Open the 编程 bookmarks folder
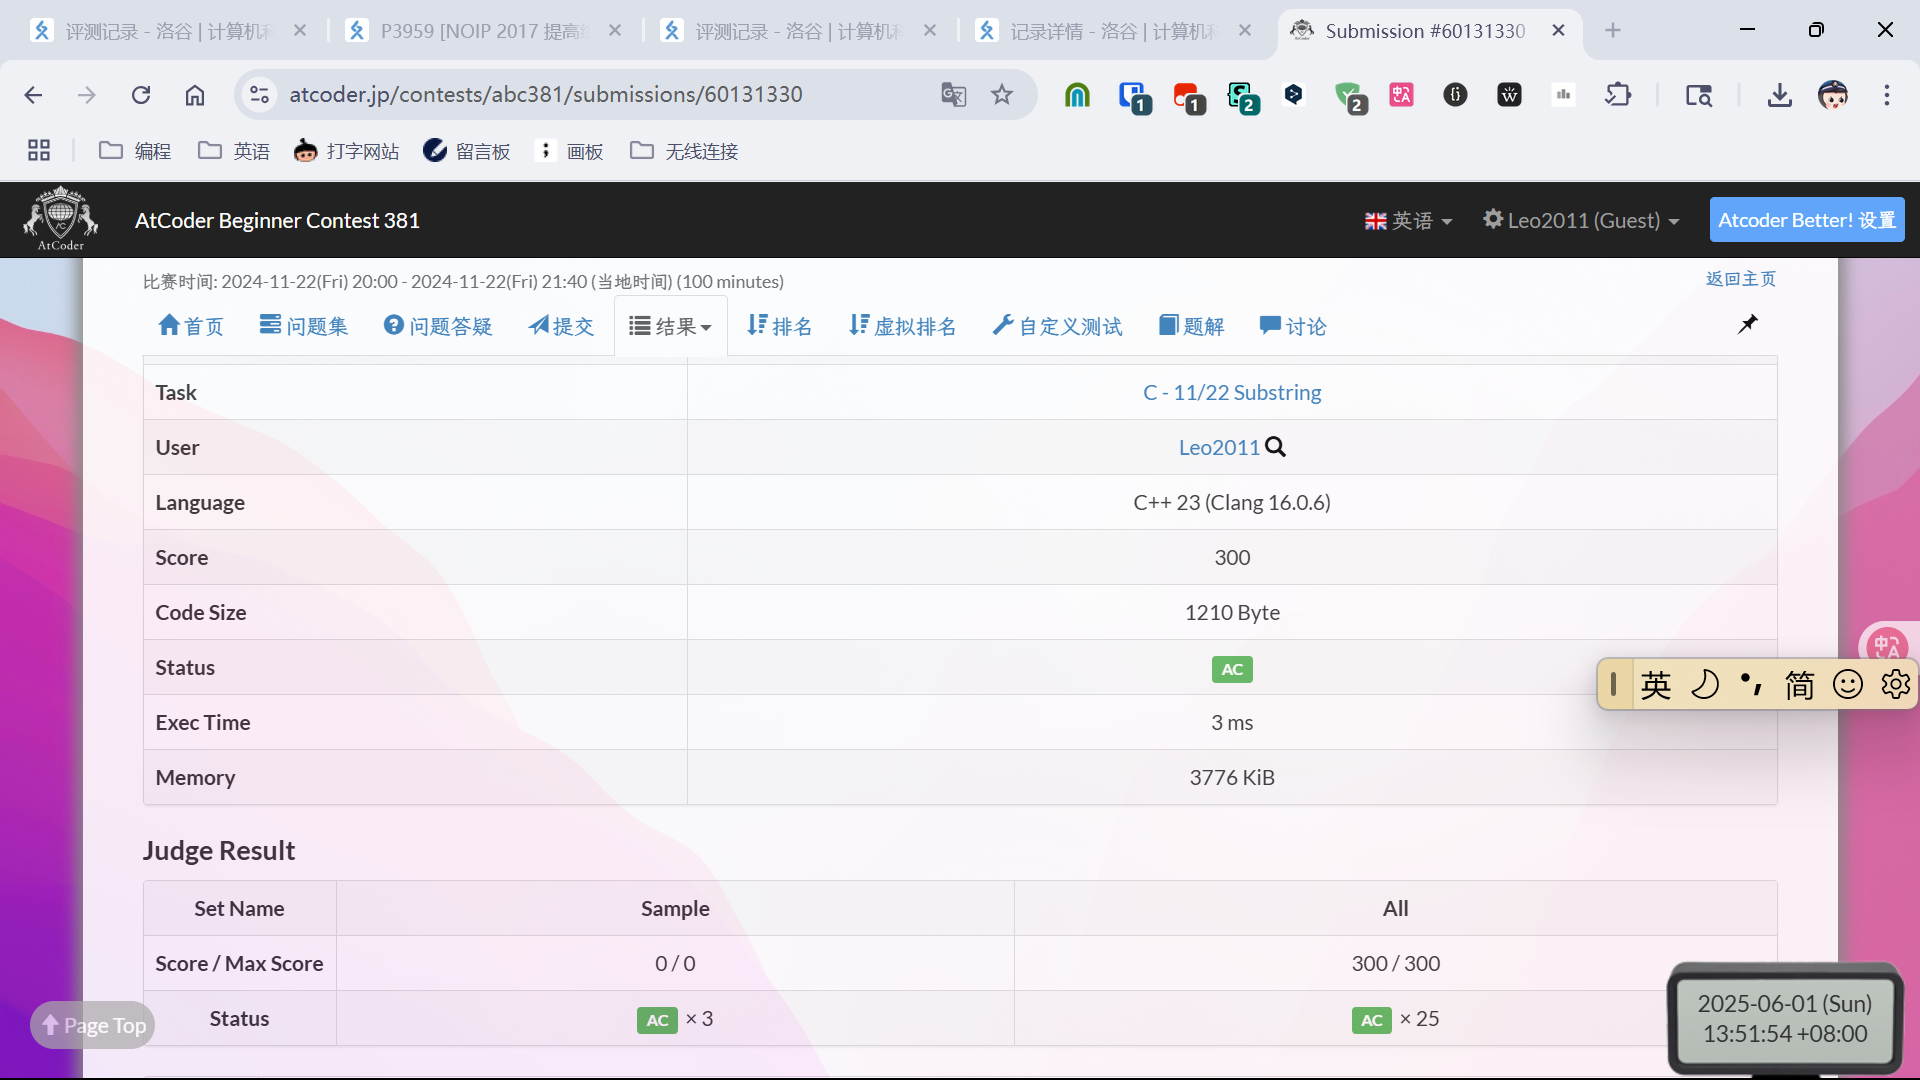1920x1080 pixels. (135, 151)
